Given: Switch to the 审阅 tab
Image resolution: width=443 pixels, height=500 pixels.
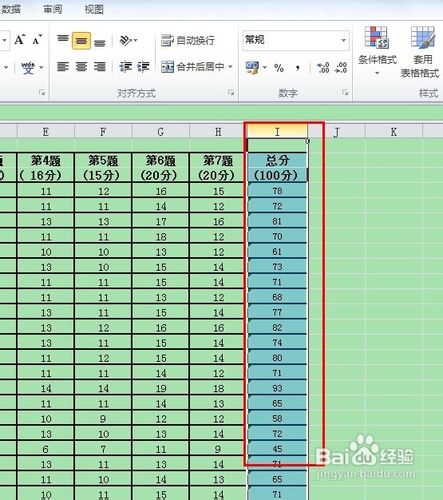Looking at the screenshot, I should (53, 9).
